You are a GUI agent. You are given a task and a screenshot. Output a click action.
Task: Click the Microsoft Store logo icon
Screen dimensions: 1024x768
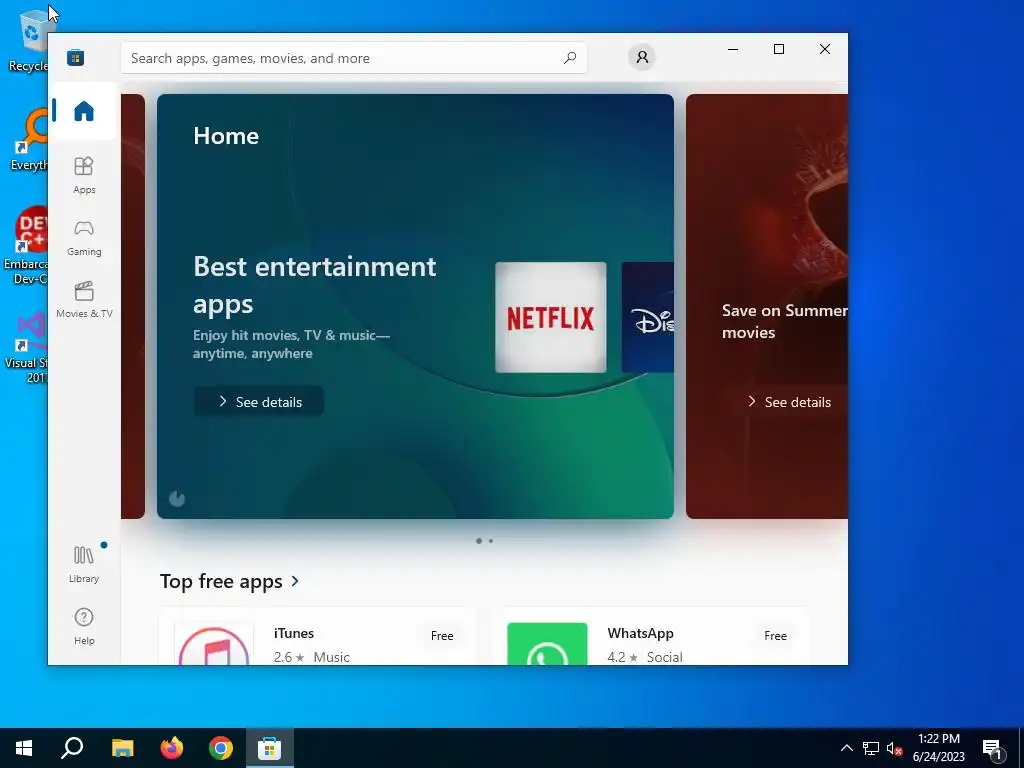(x=76, y=57)
